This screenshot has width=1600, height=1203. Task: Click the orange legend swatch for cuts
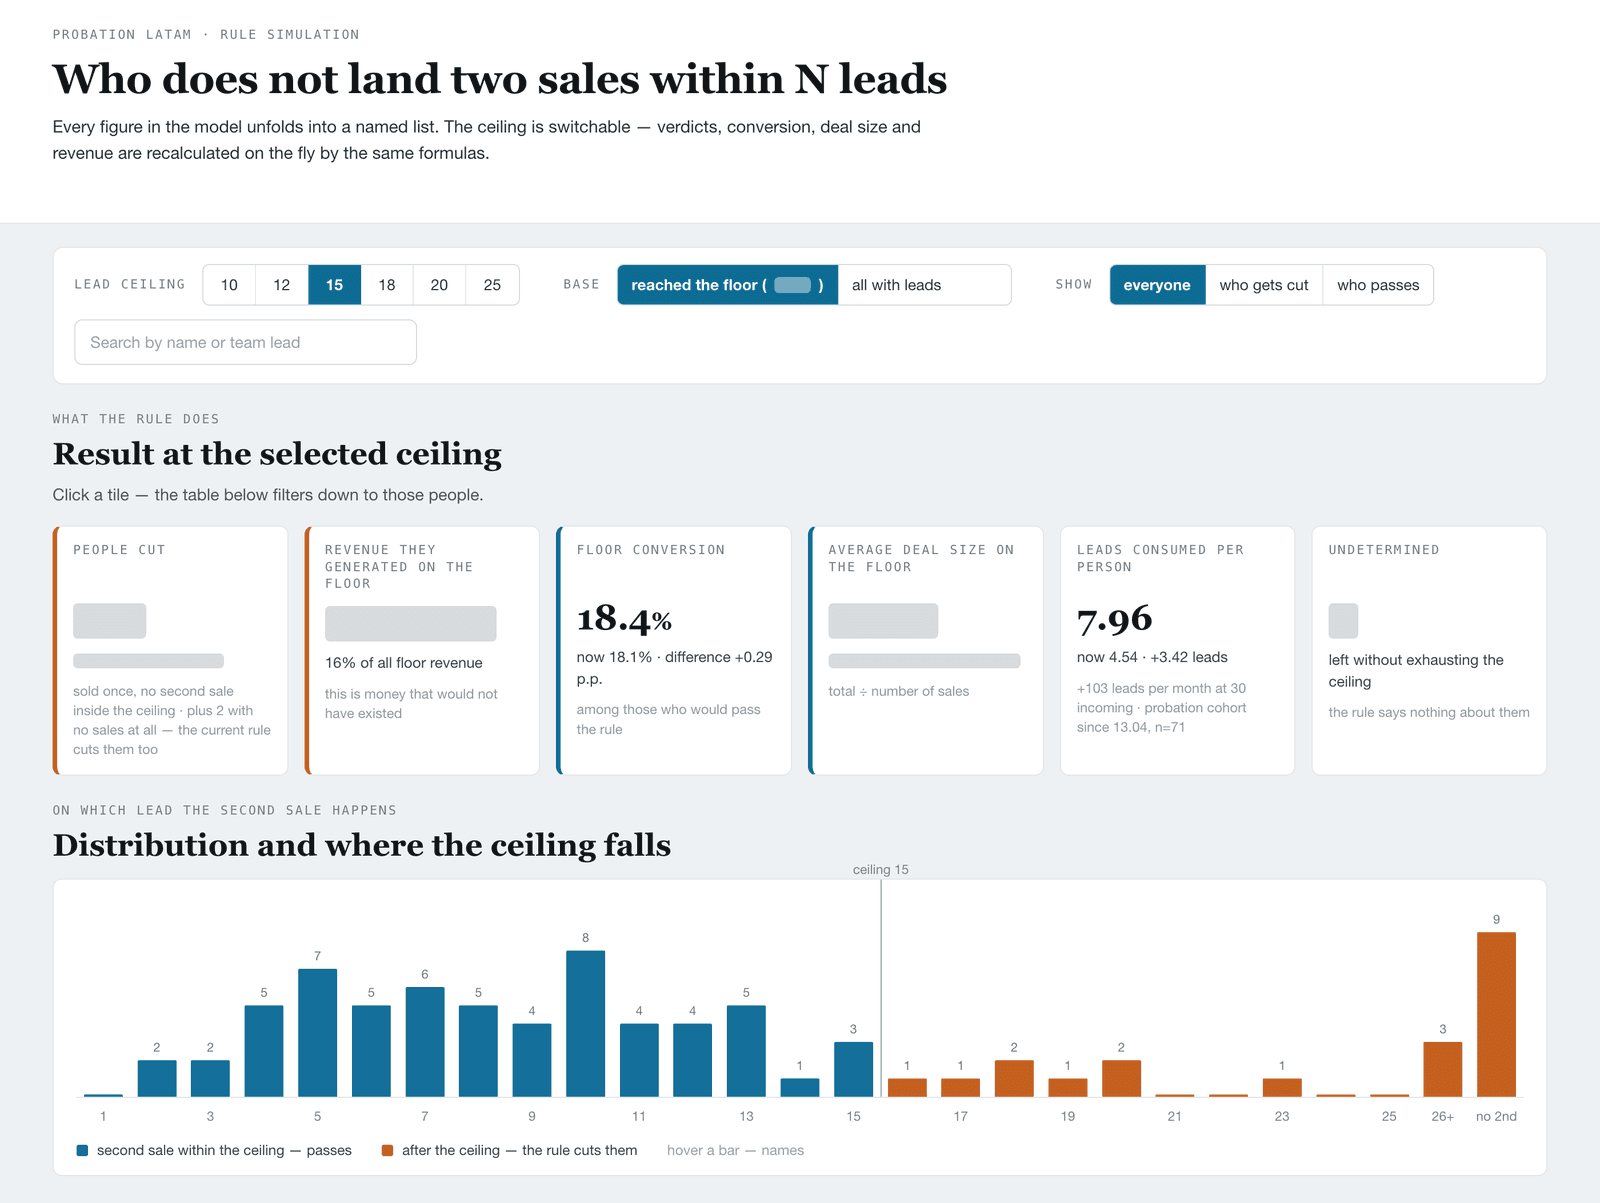pyautogui.click(x=388, y=1151)
